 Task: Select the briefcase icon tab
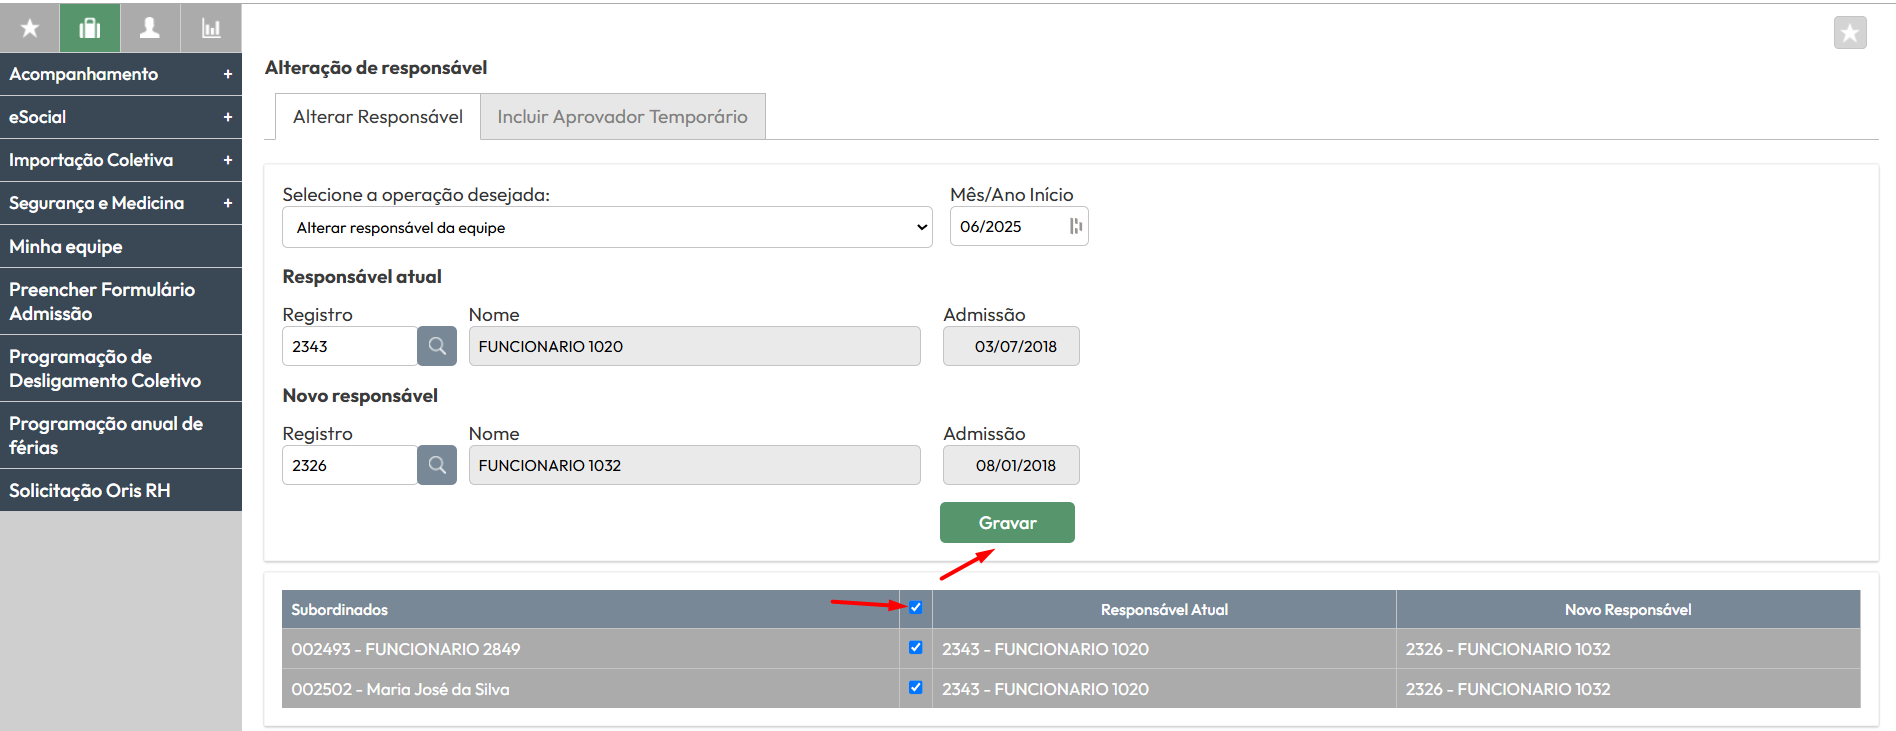90,28
